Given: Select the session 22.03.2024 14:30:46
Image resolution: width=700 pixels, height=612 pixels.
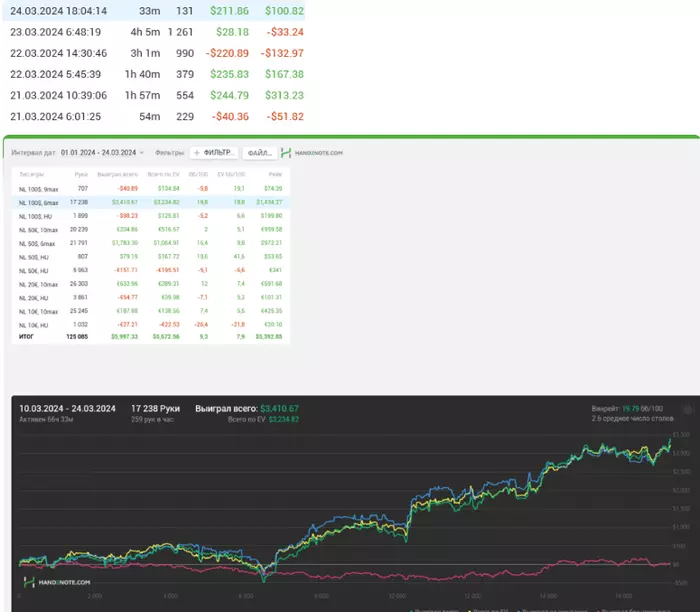Looking at the screenshot, I should (154, 53).
